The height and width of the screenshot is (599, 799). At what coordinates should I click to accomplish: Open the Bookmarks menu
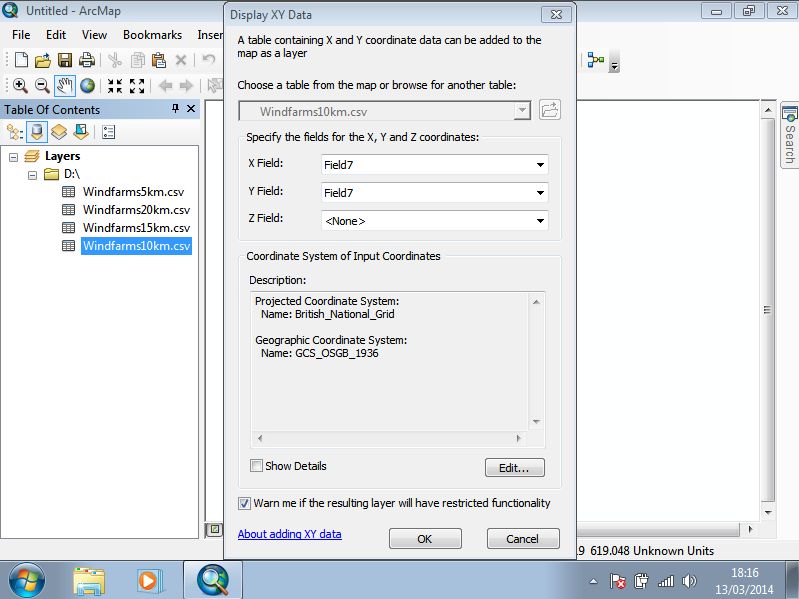click(152, 35)
